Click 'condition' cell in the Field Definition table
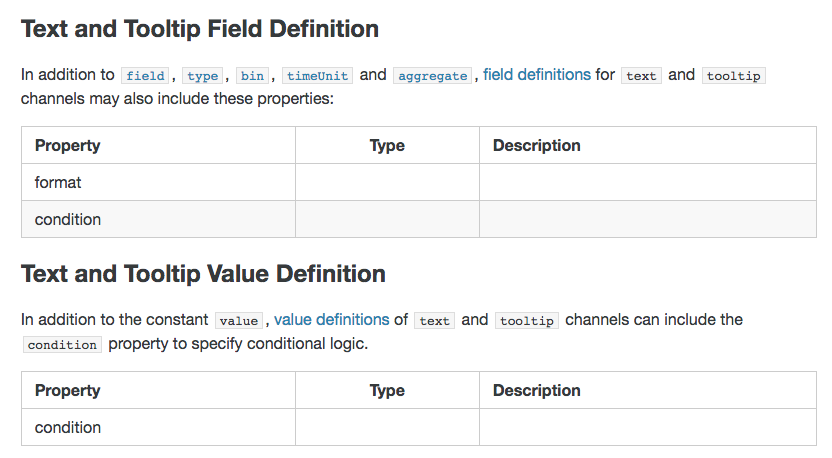 68,219
